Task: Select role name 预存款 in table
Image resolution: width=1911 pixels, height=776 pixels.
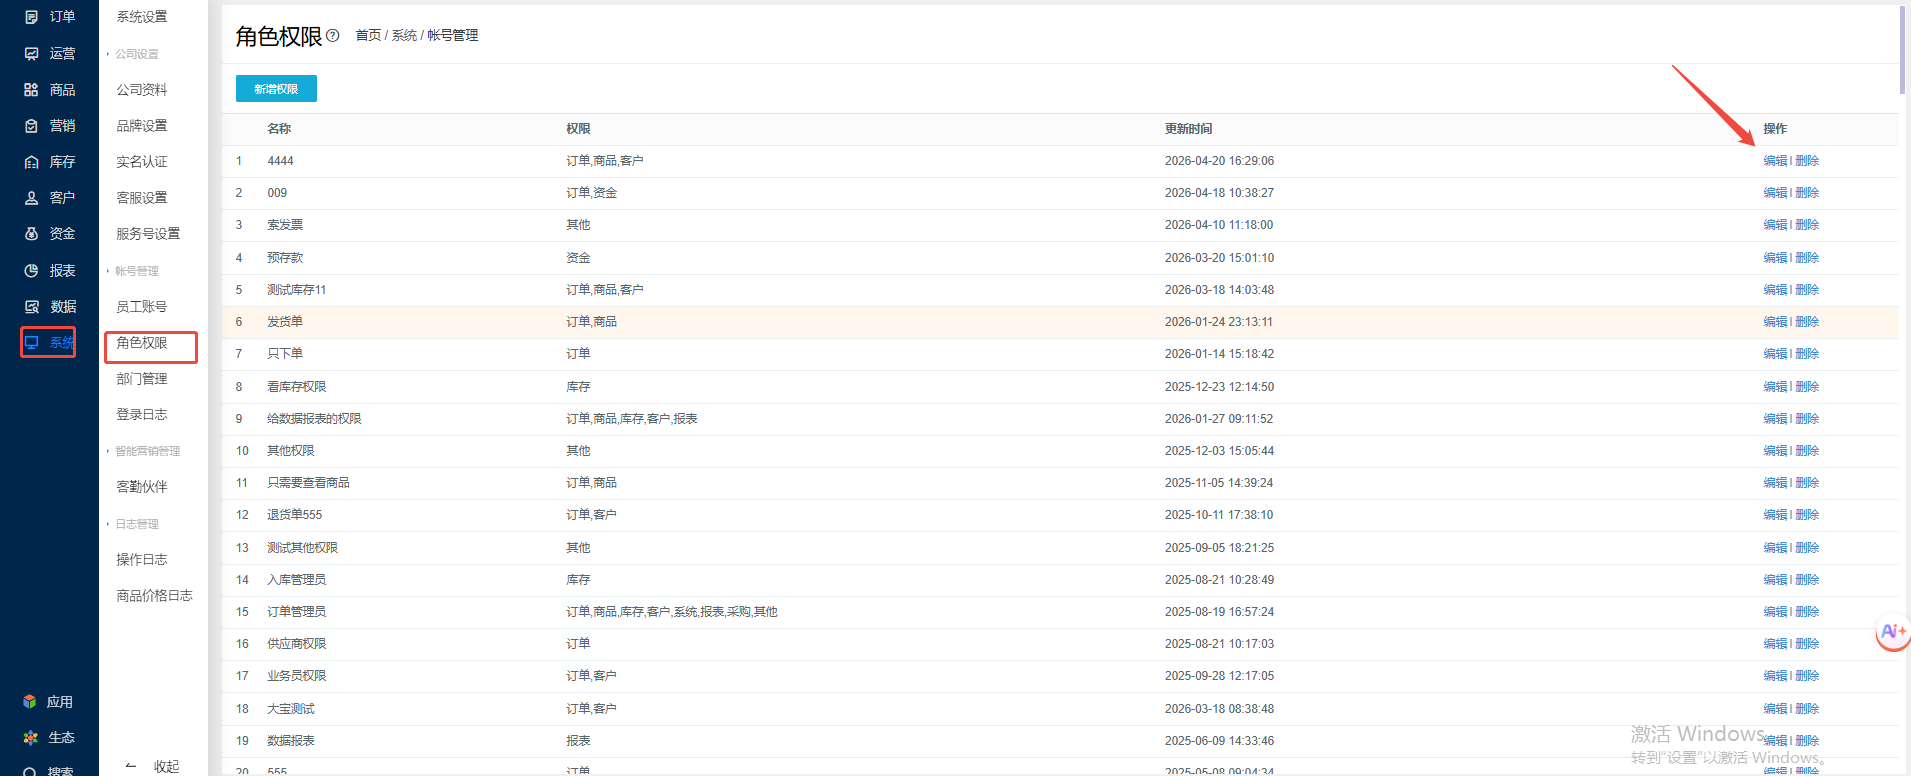Action: tap(285, 258)
